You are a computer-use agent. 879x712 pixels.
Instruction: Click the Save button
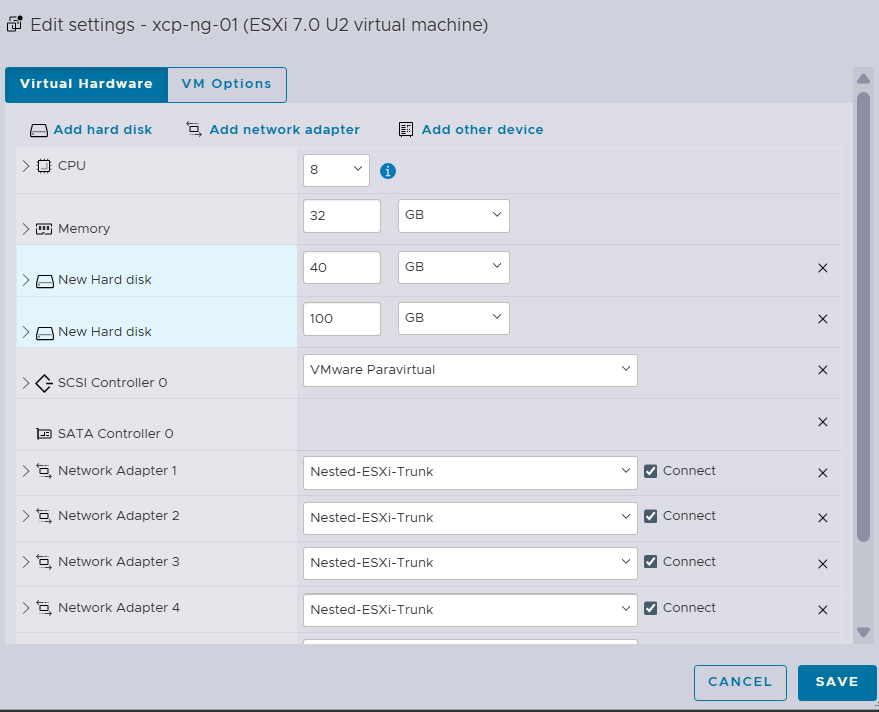click(836, 682)
